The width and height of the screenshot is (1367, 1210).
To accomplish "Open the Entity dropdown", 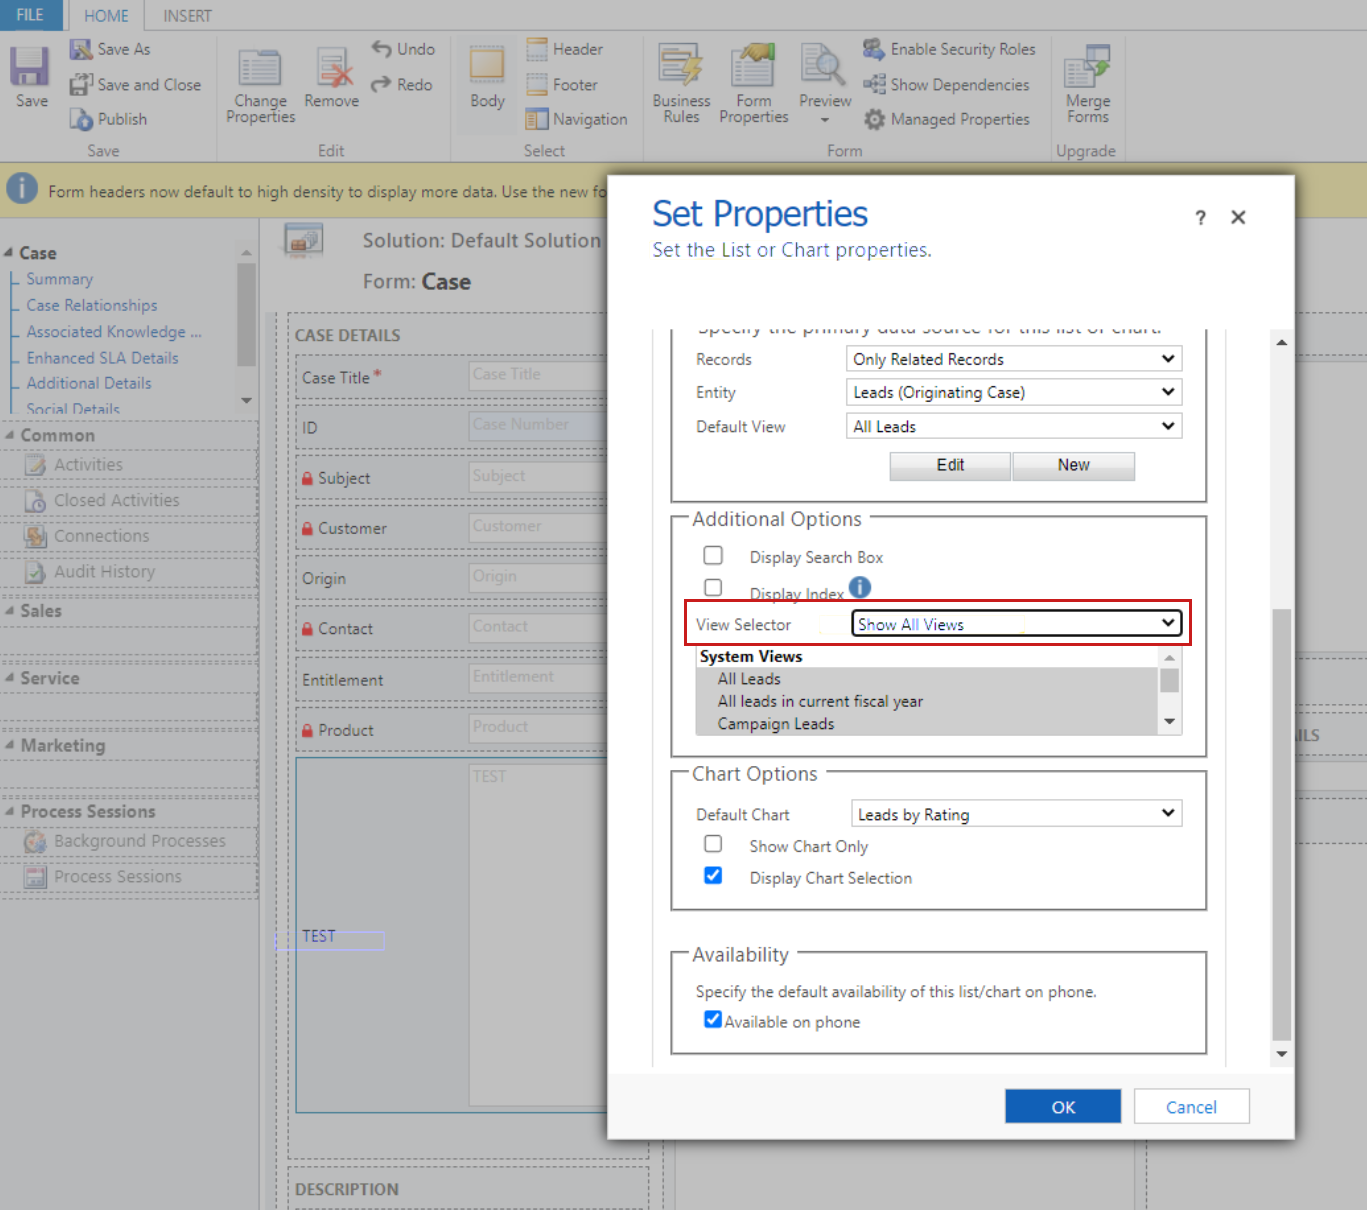I will [1013, 392].
